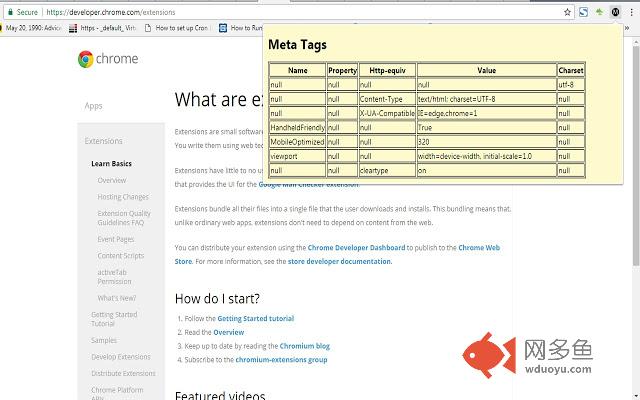This screenshot has height=400, width=640.
Task: Click the Charset column header
Action: tap(571, 70)
